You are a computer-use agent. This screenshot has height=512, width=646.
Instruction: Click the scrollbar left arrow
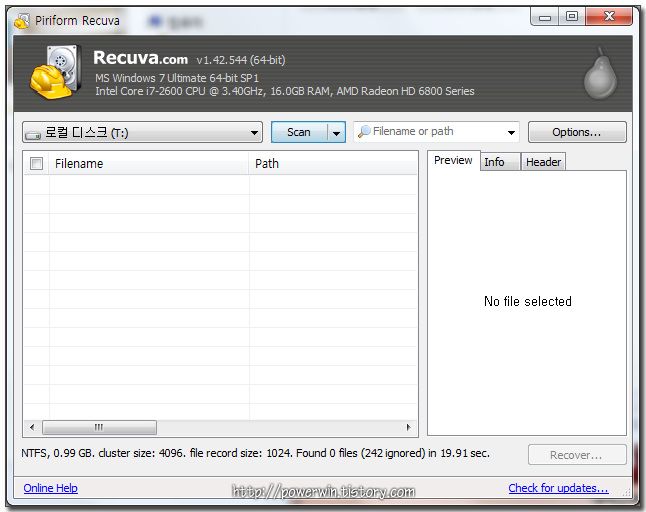pos(32,427)
